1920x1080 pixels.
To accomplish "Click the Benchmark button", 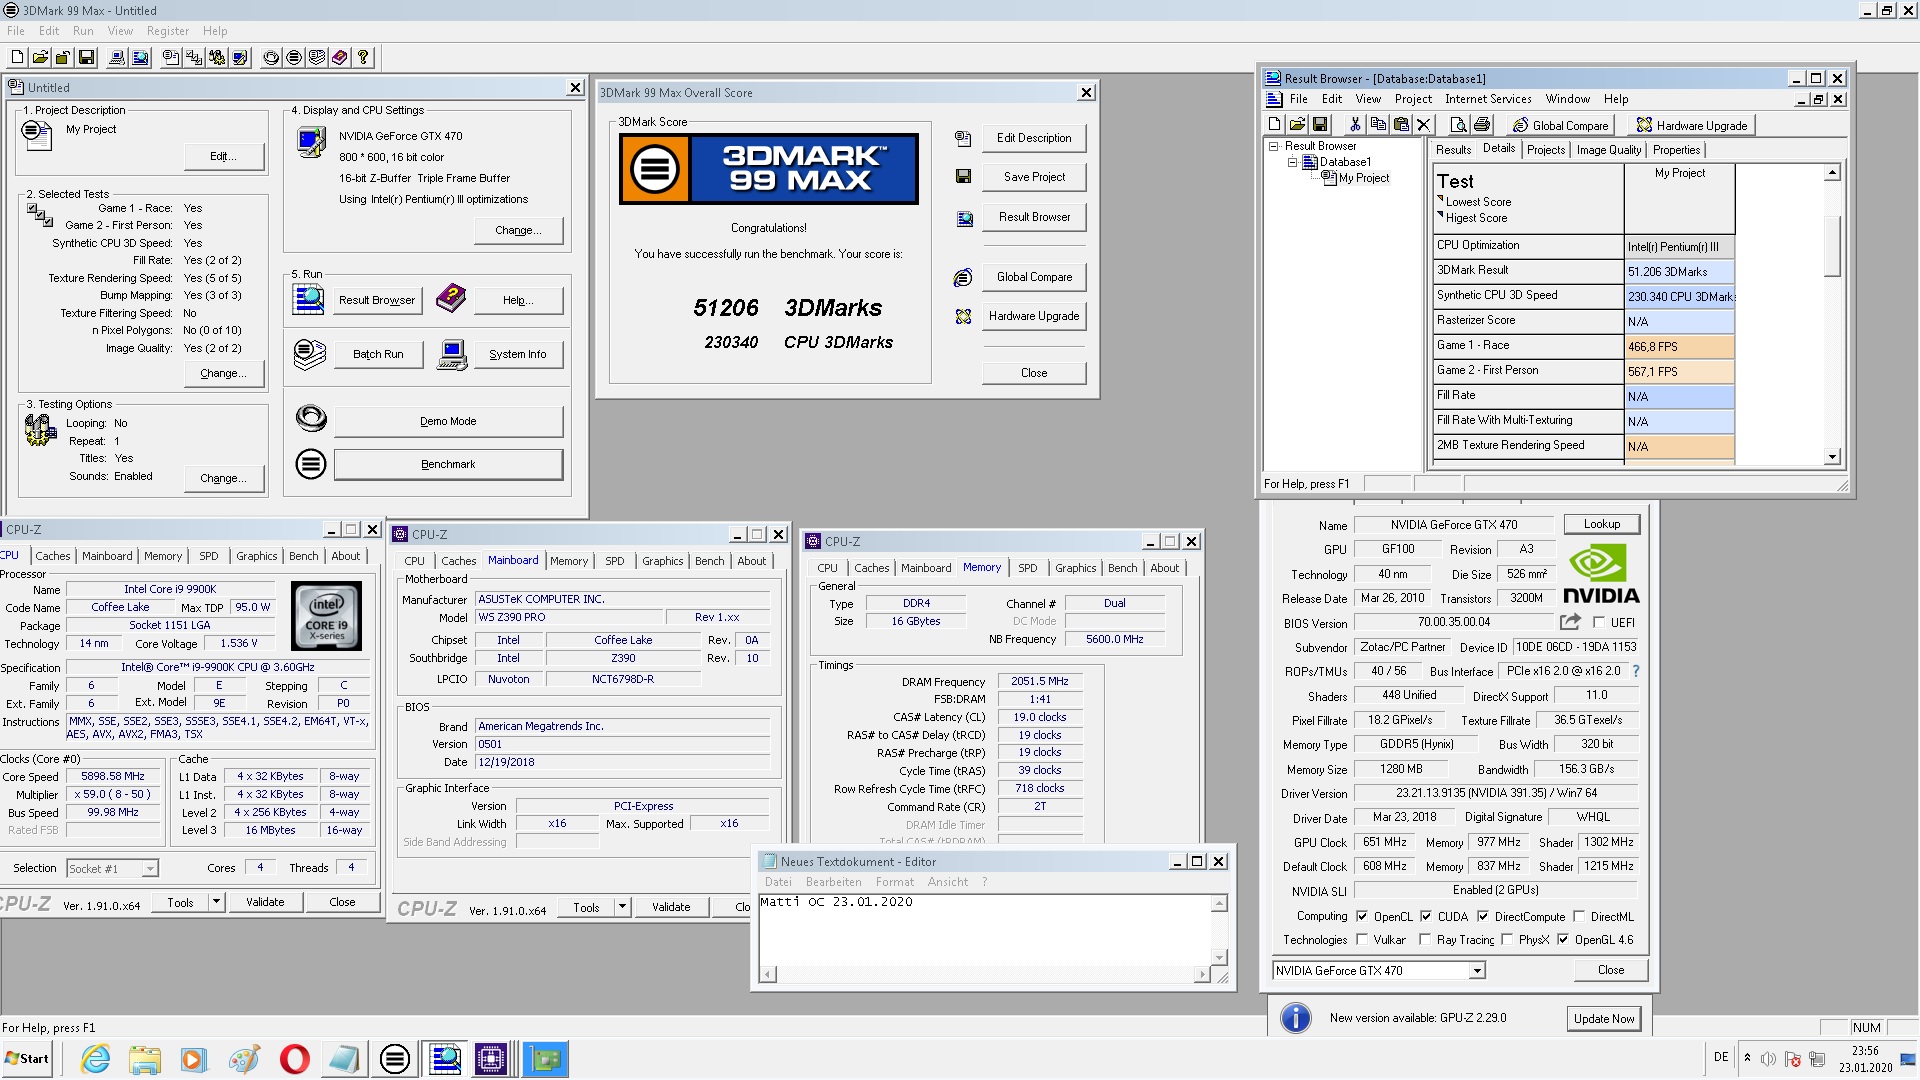I will pyautogui.click(x=448, y=464).
